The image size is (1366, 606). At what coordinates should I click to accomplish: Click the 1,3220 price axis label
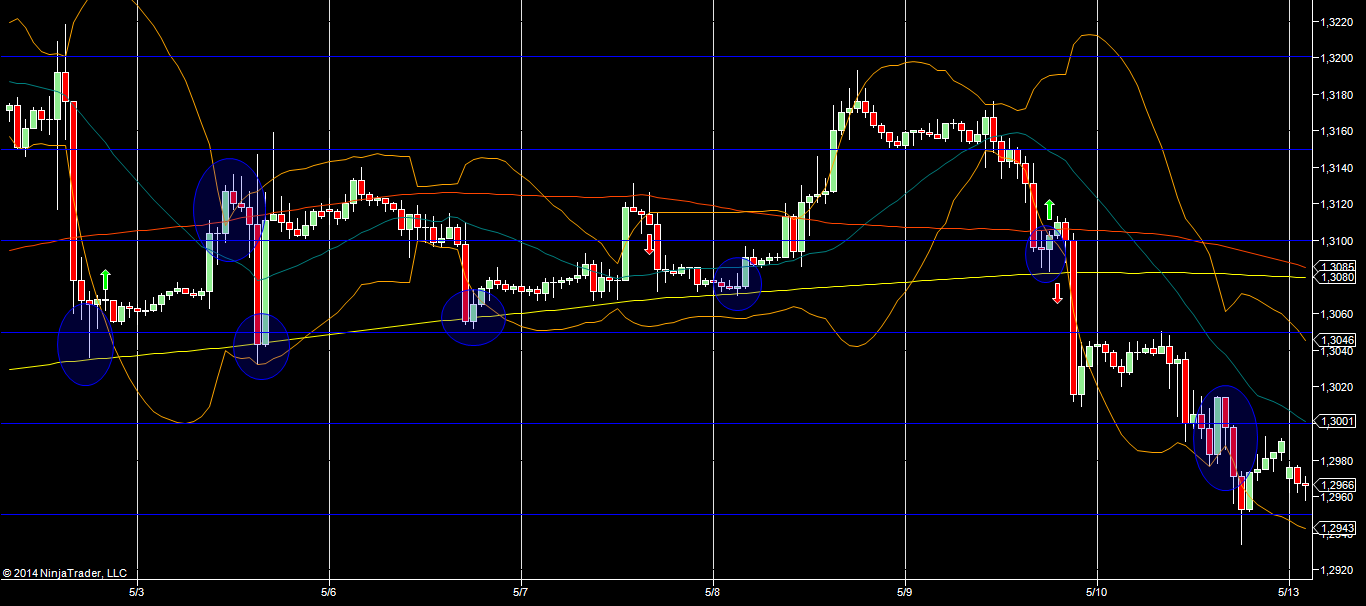pyautogui.click(x=1338, y=21)
